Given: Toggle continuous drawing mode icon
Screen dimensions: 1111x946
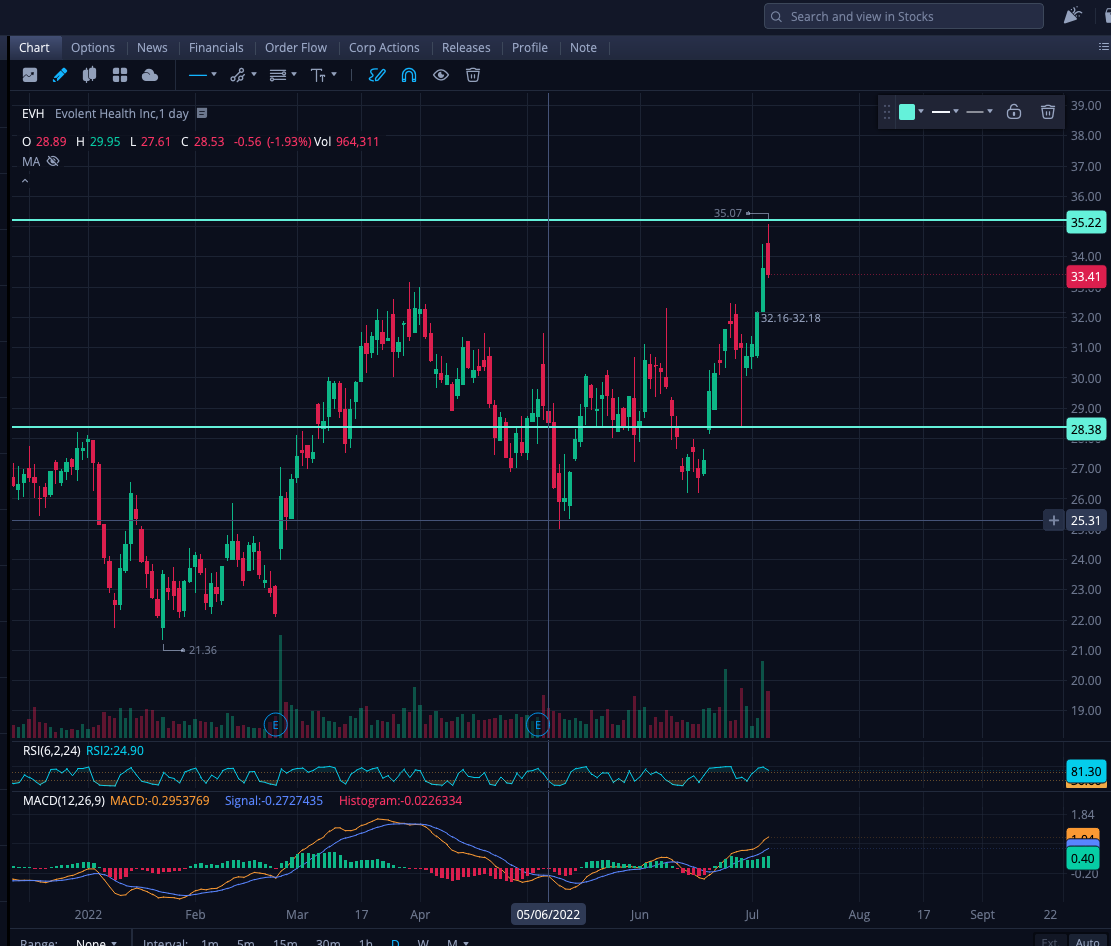Looking at the screenshot, I should pos(377,75).
